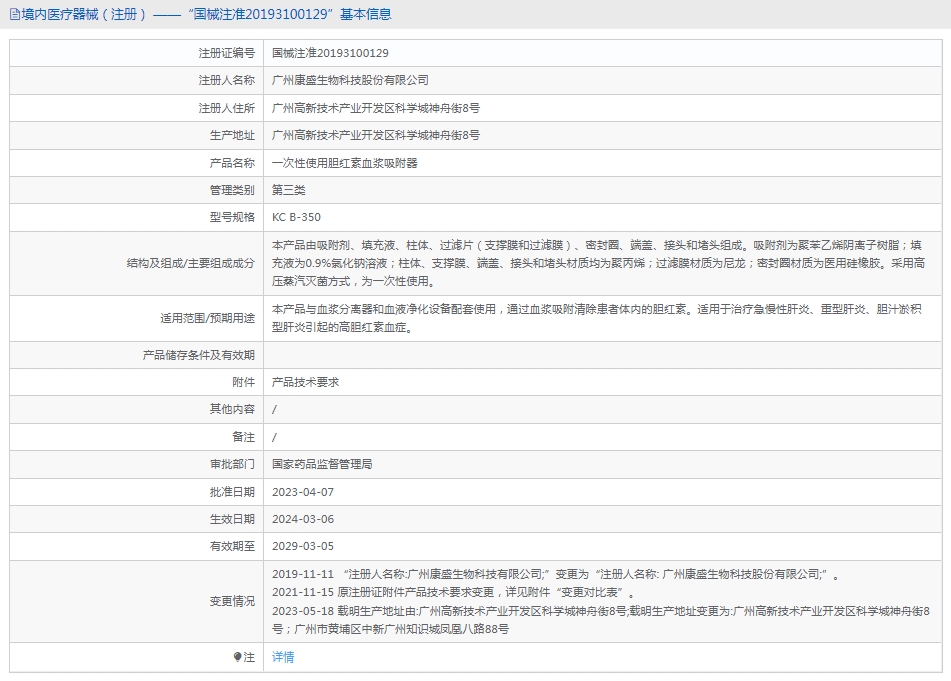
Task: Click the 注 label in last row
Action: tap(249, 657)
